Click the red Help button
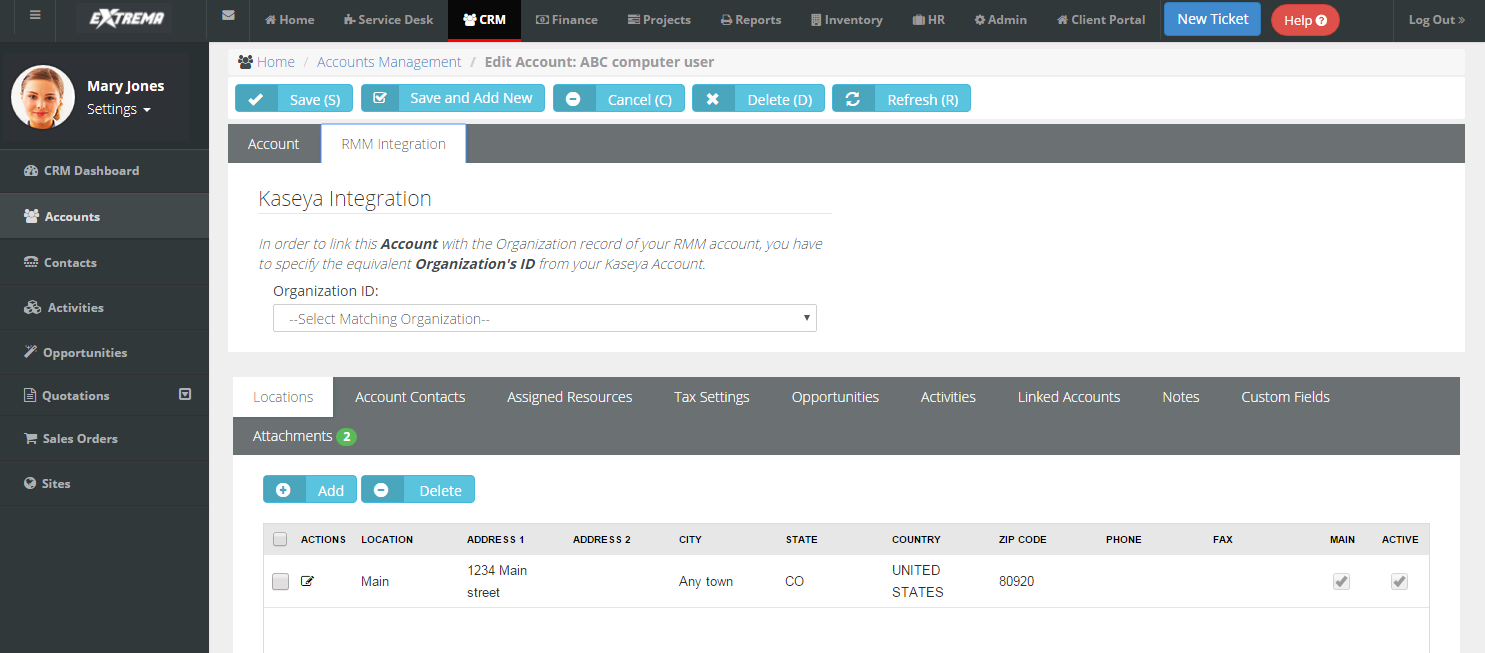This screenshot has width=1485, height=653. pyautogui.click(x=1305, y=20)
